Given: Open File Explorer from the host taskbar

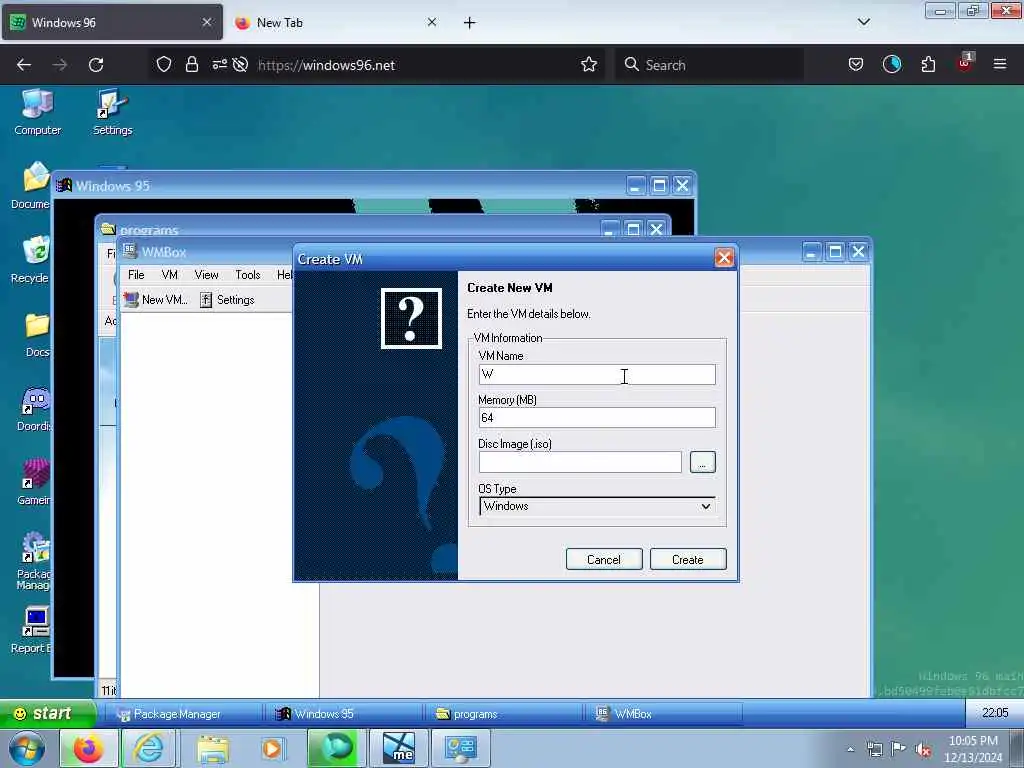Looking at the screenshot, I should (x=213, y=749).
